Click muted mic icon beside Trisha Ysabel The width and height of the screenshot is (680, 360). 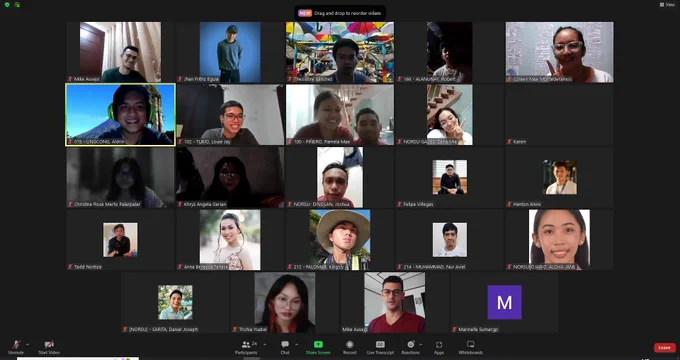pos(235,329)
